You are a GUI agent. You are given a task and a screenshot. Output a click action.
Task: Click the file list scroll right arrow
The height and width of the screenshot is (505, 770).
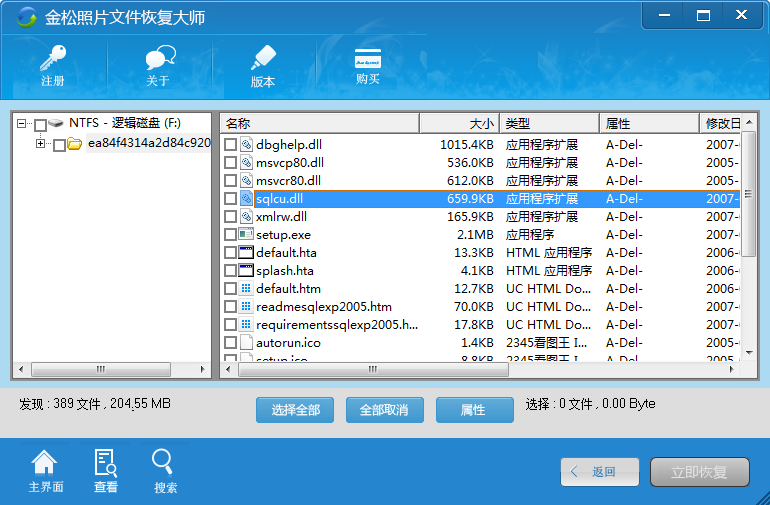point(732,369)
